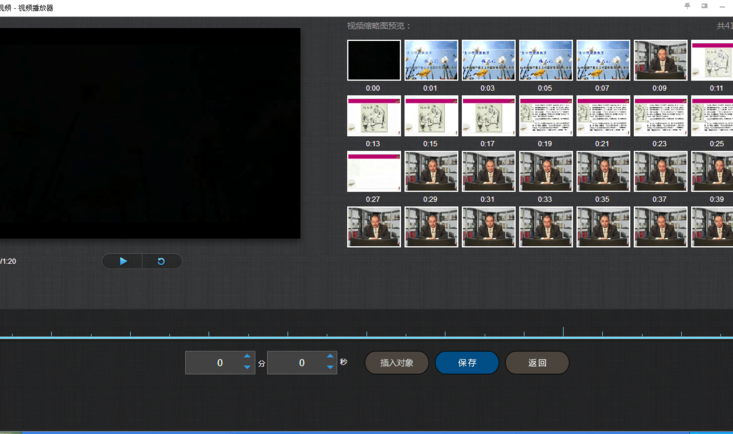The image size is (733, 434).
Task: Increase minutes with the up arrow
Action: point(247,356)
